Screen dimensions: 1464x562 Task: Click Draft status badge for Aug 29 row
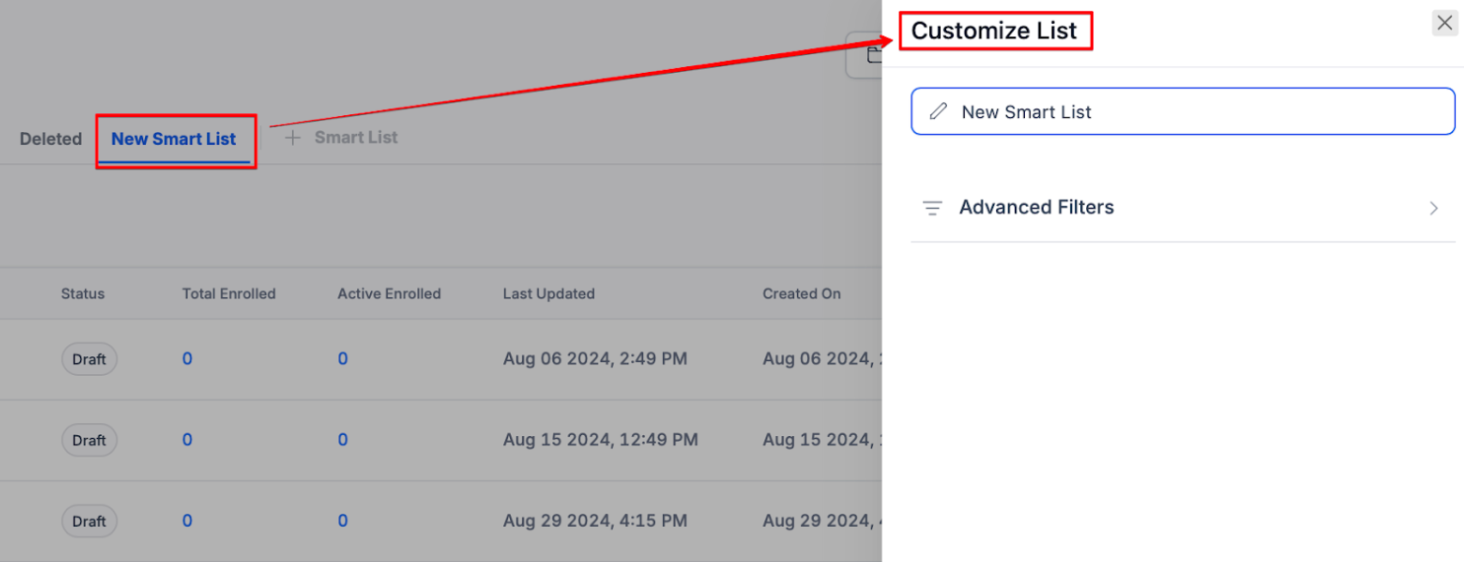tap(89, 521)
